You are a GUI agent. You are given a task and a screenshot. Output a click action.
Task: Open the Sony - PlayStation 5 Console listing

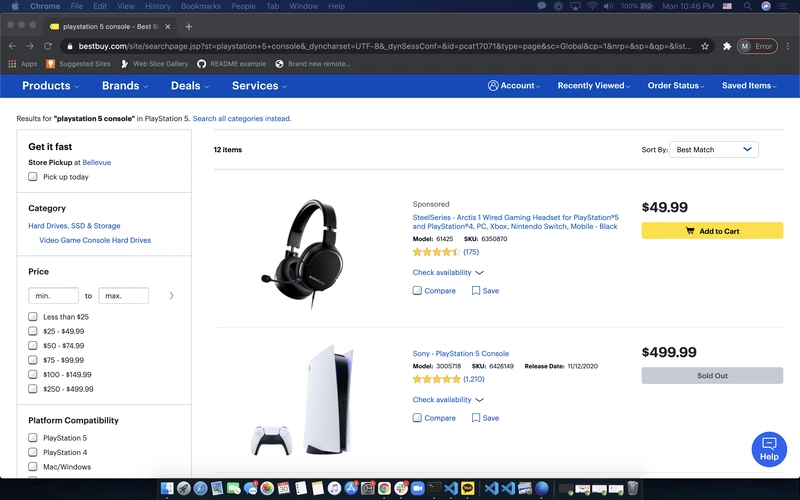(x=460, y=353)
